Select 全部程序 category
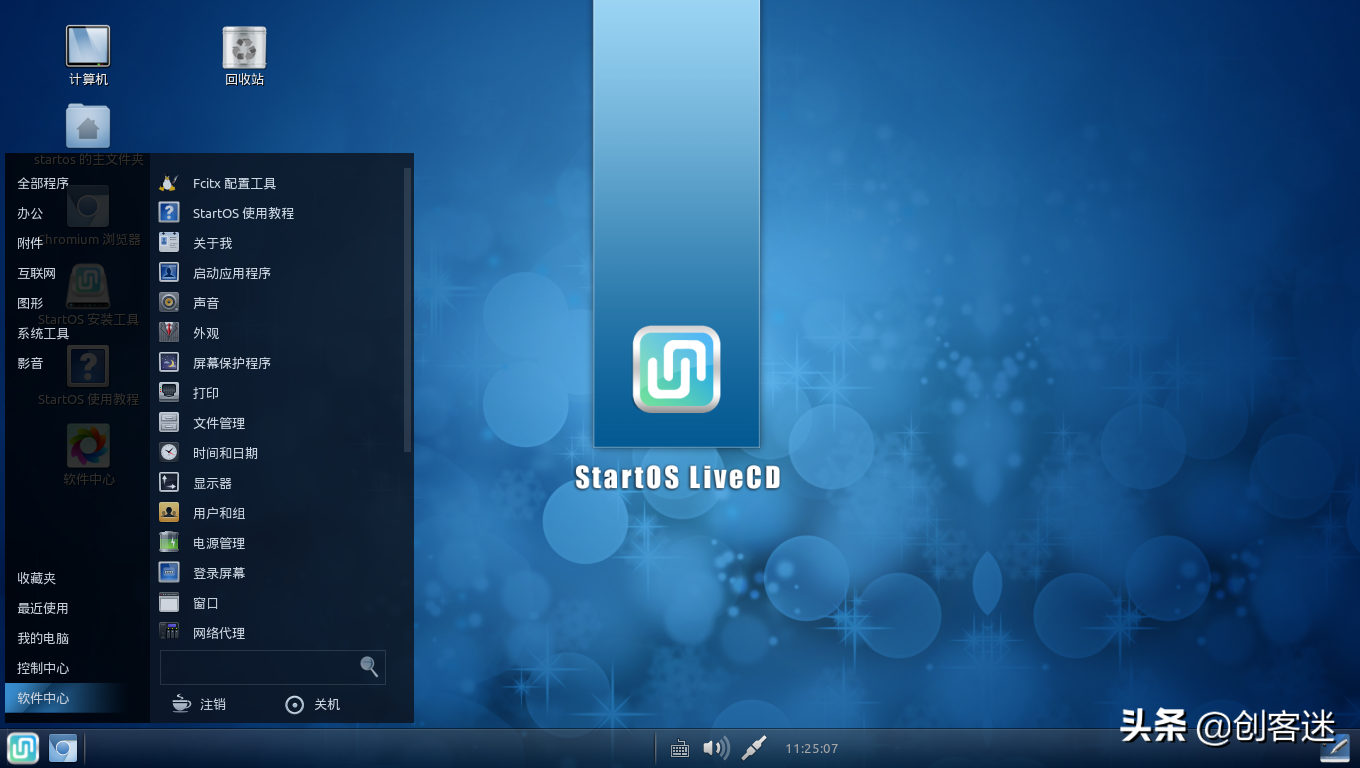Screen dimensions: 1360x768 (x=43, y=183)
